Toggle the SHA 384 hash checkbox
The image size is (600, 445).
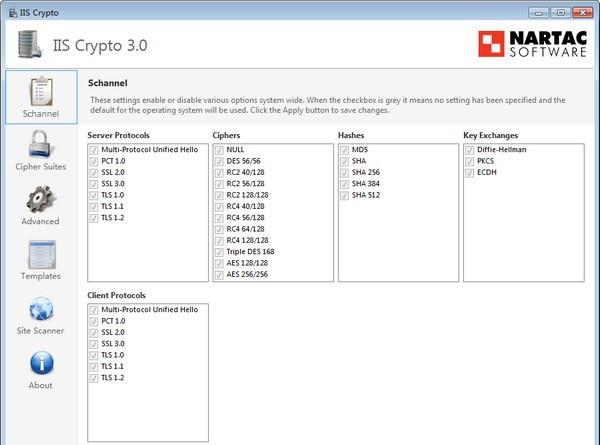[x=344, y=184]
